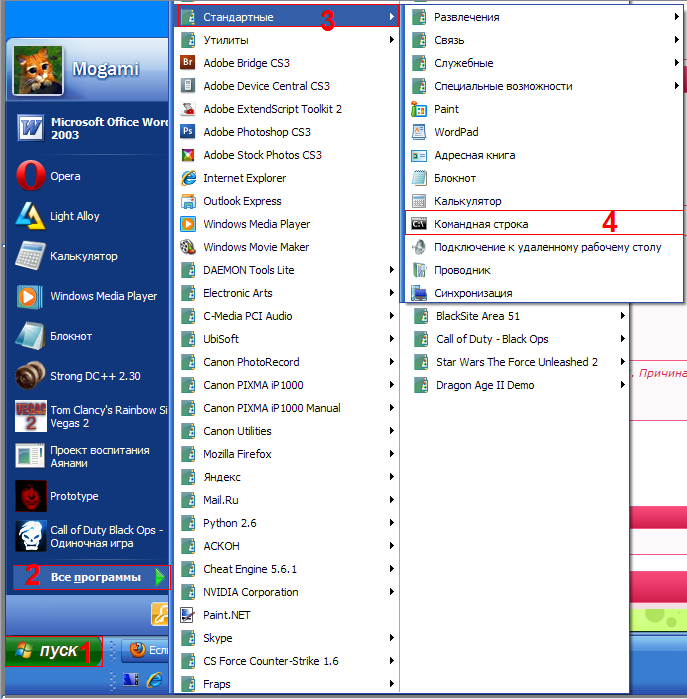
Task: Launch Strong DC++ 2.30 icon
Action: pyautogui.click(x=31, y=376)
